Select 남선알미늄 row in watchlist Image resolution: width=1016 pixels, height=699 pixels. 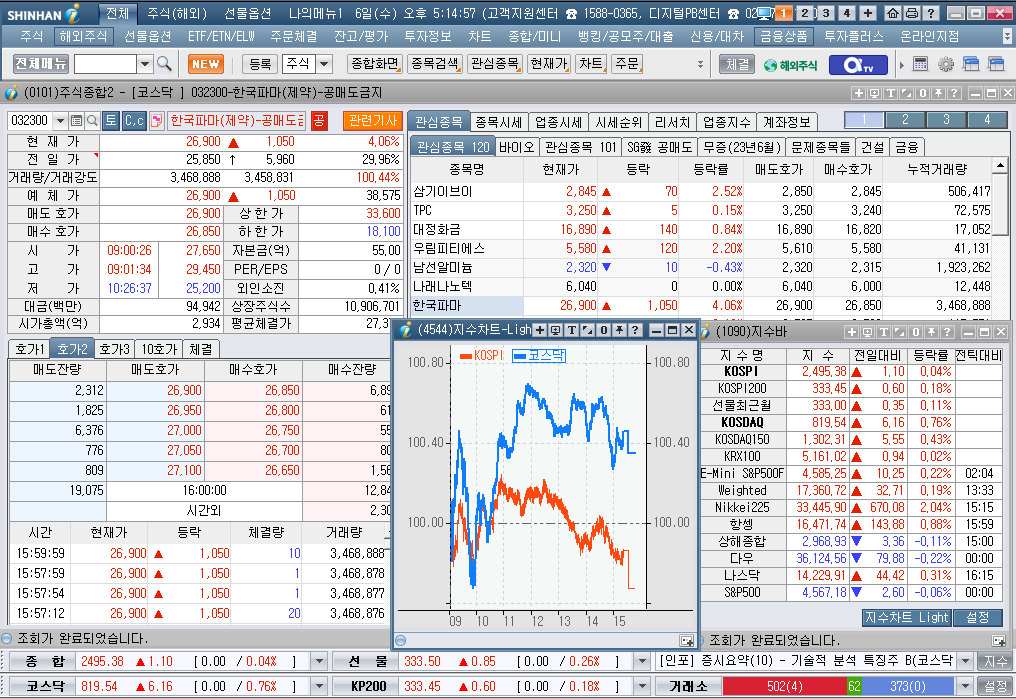coord(700,268)
